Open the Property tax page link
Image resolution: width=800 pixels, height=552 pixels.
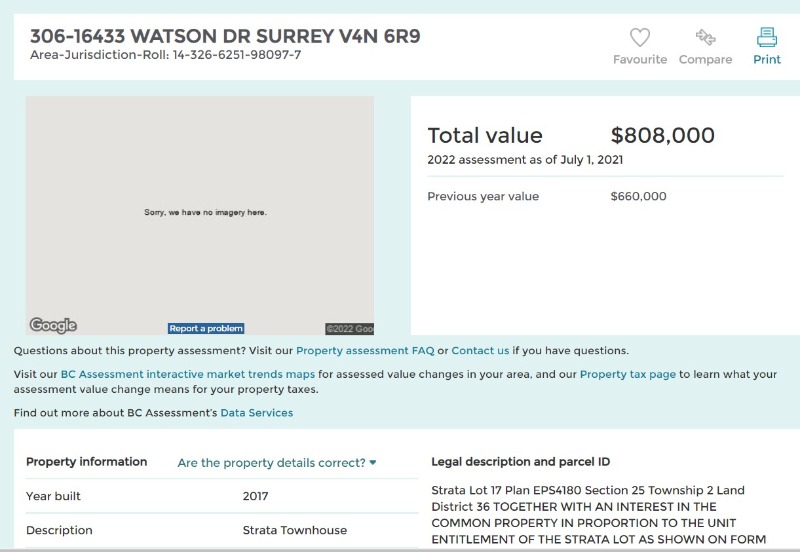coord(628,374)
